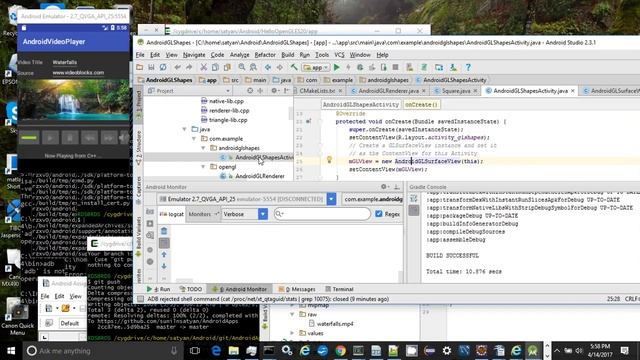
Task: Click Cortana Ask me anything search box
Action: [x=103, y=351]
